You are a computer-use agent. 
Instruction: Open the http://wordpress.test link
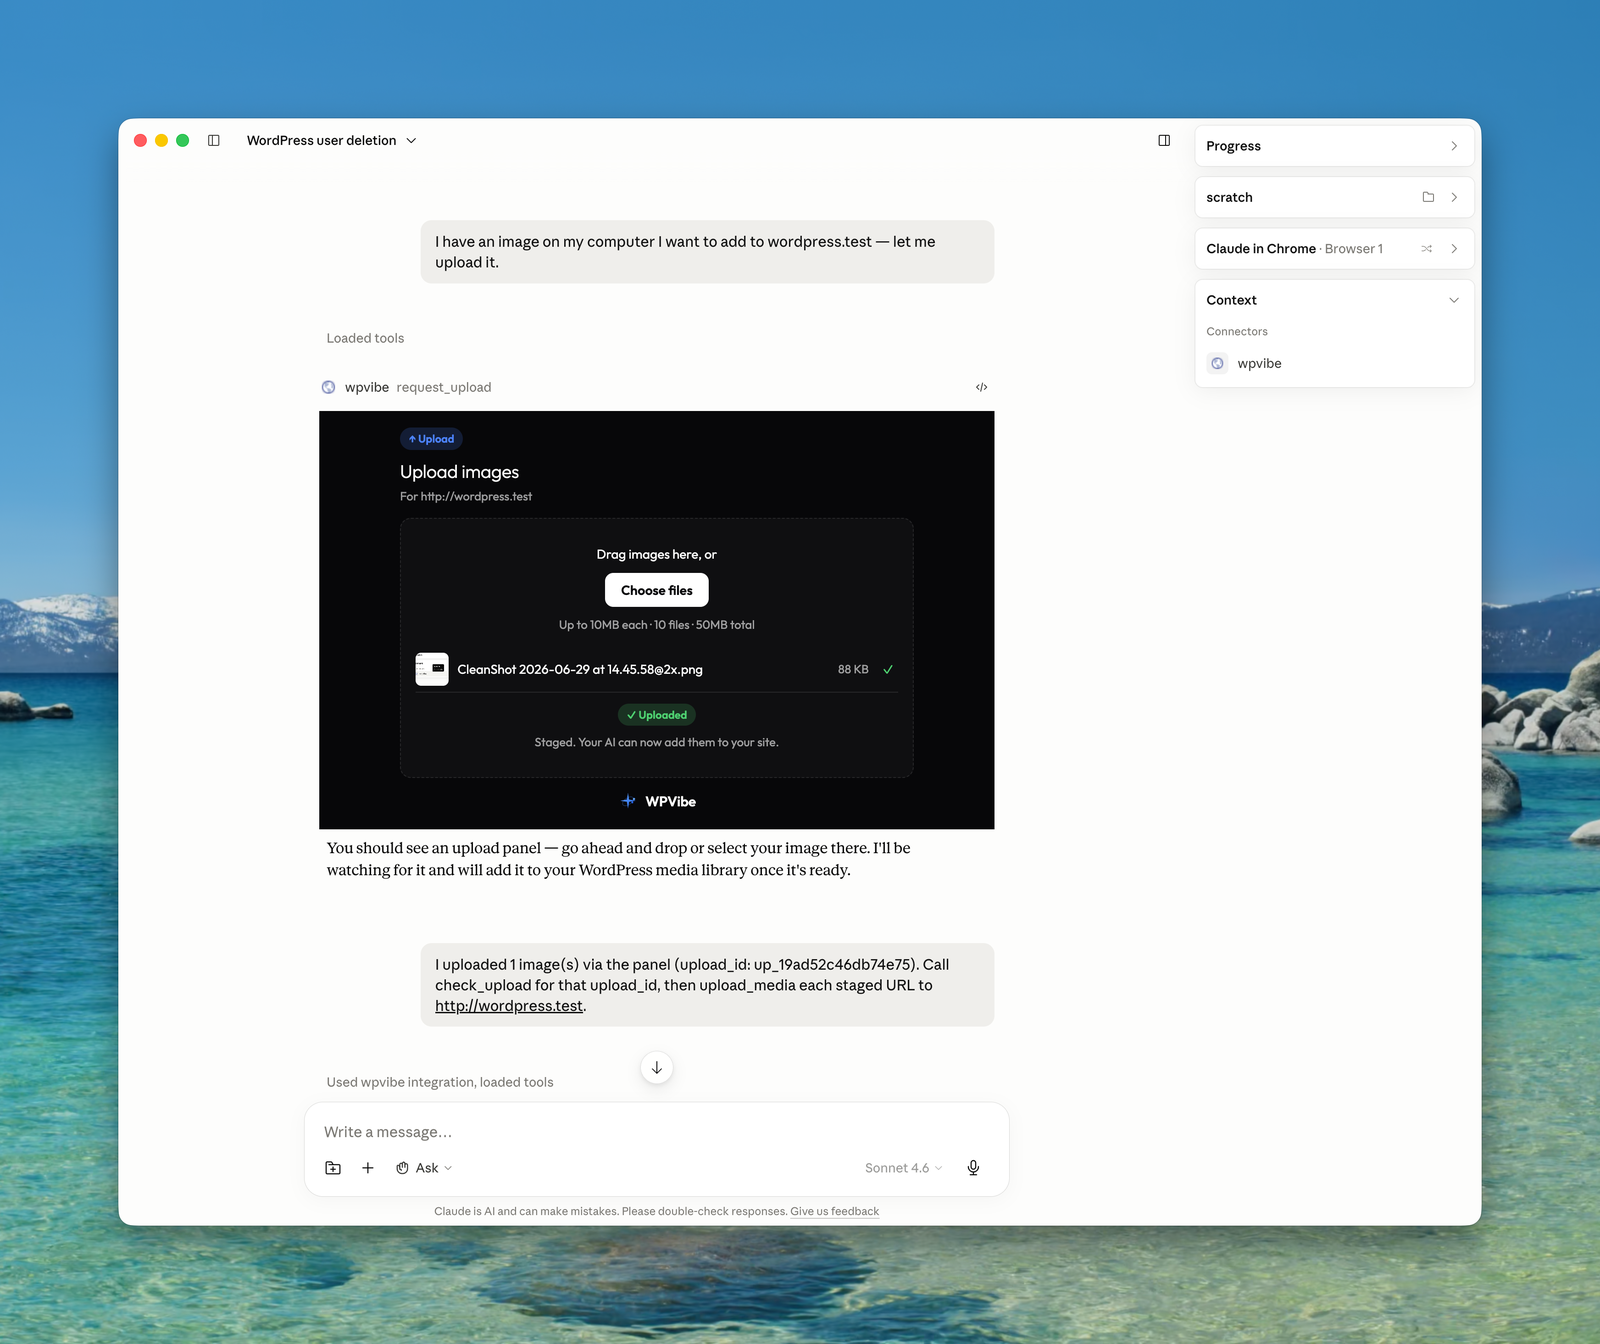click(x=509, y=1006)
